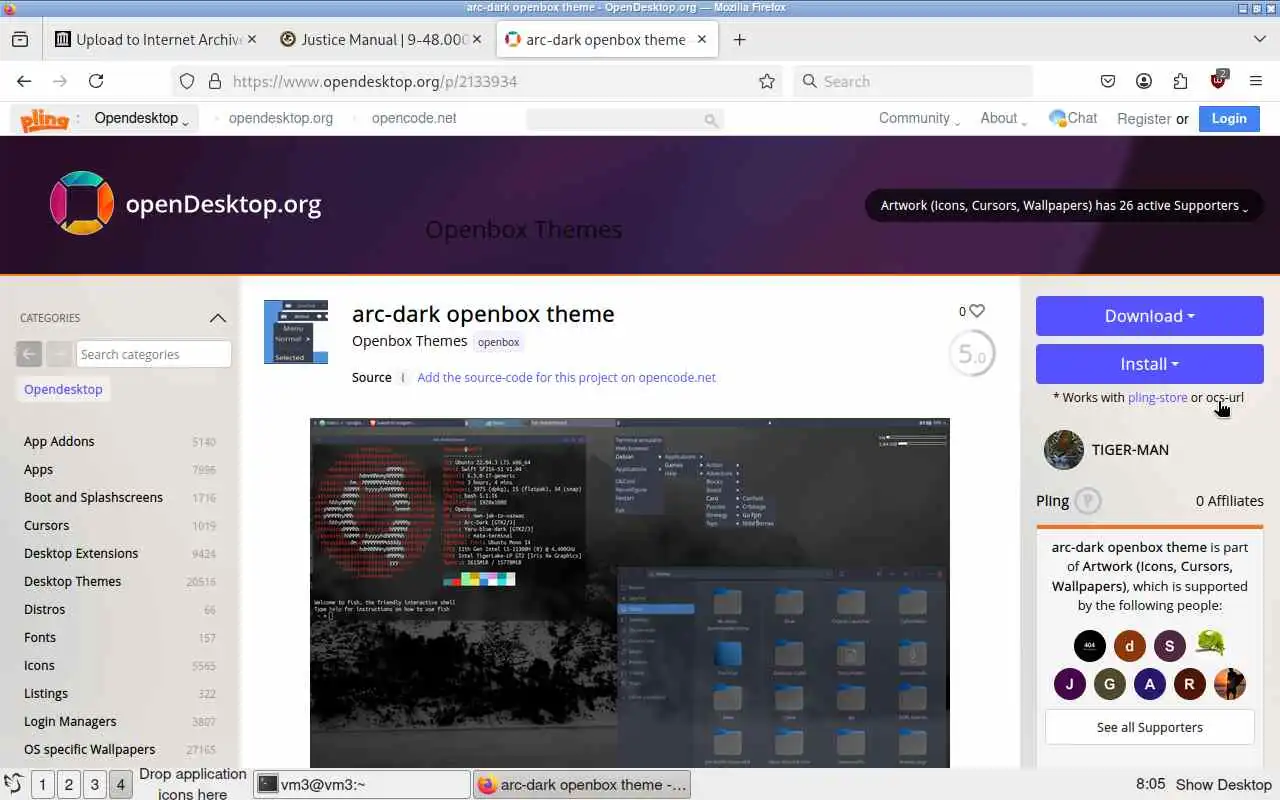Click the padlock site info icon
1280x800 pixels.
click(x=214, y=81)
